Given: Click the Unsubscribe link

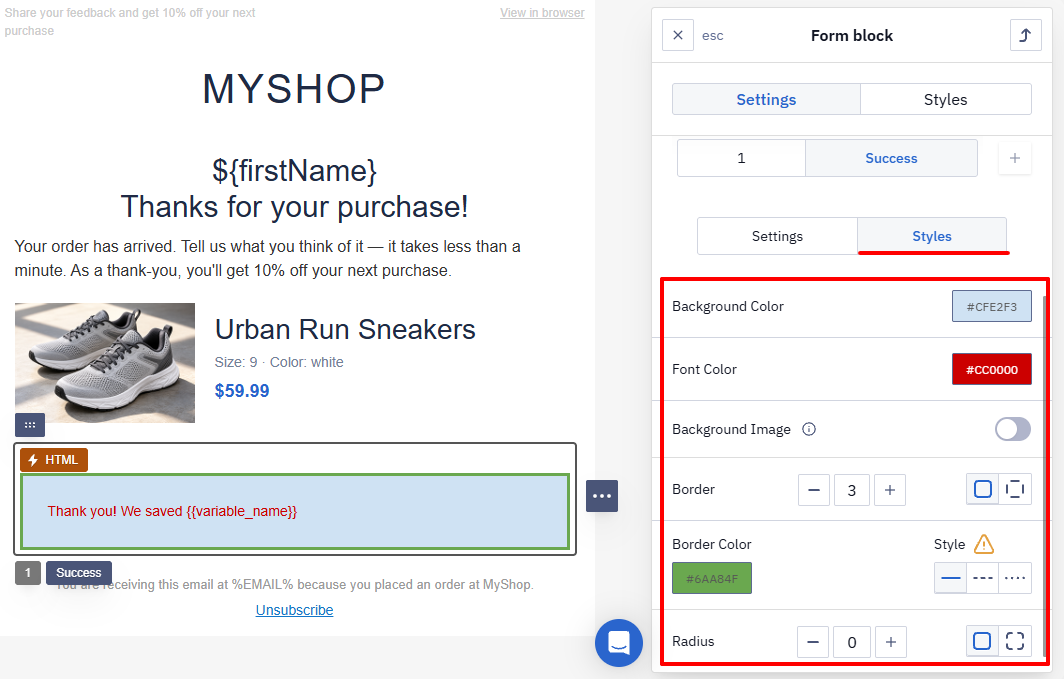Looking at the screenshot, I should click(294, 610).
